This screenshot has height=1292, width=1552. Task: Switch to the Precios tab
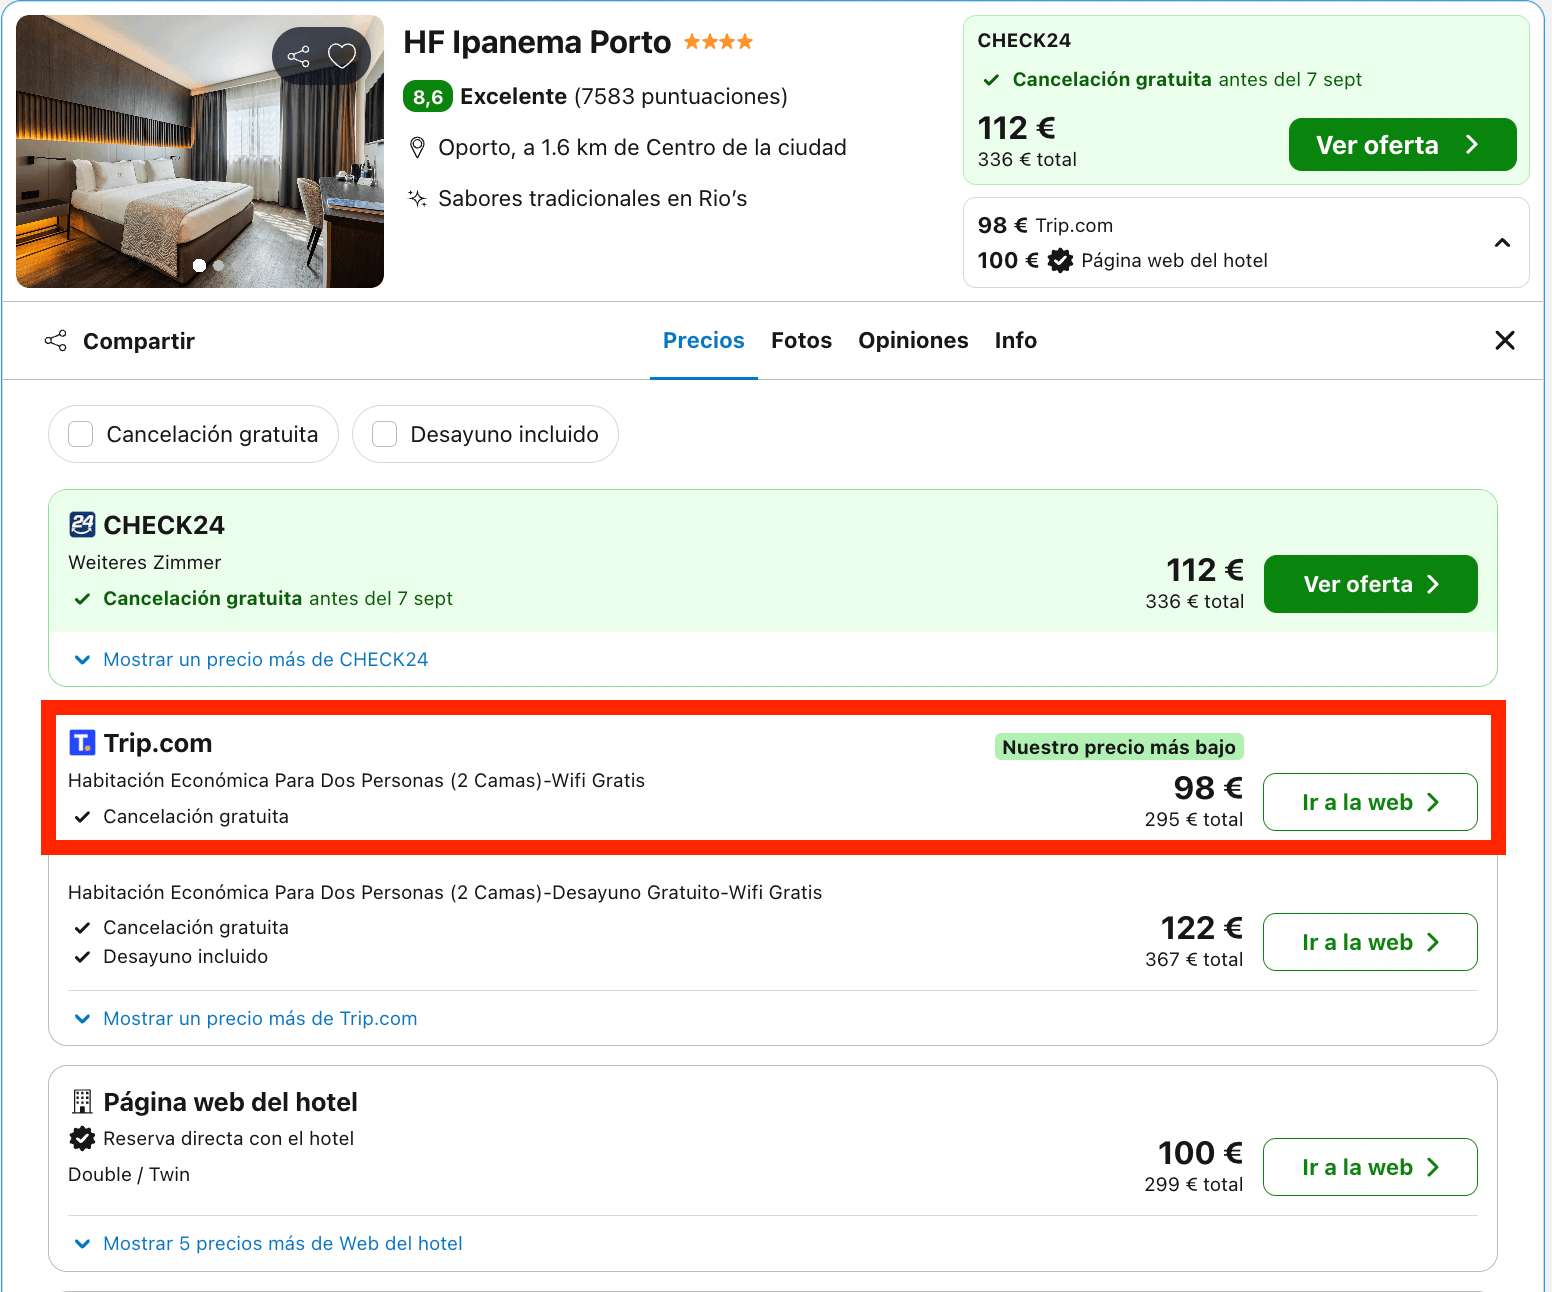point(704,340)
